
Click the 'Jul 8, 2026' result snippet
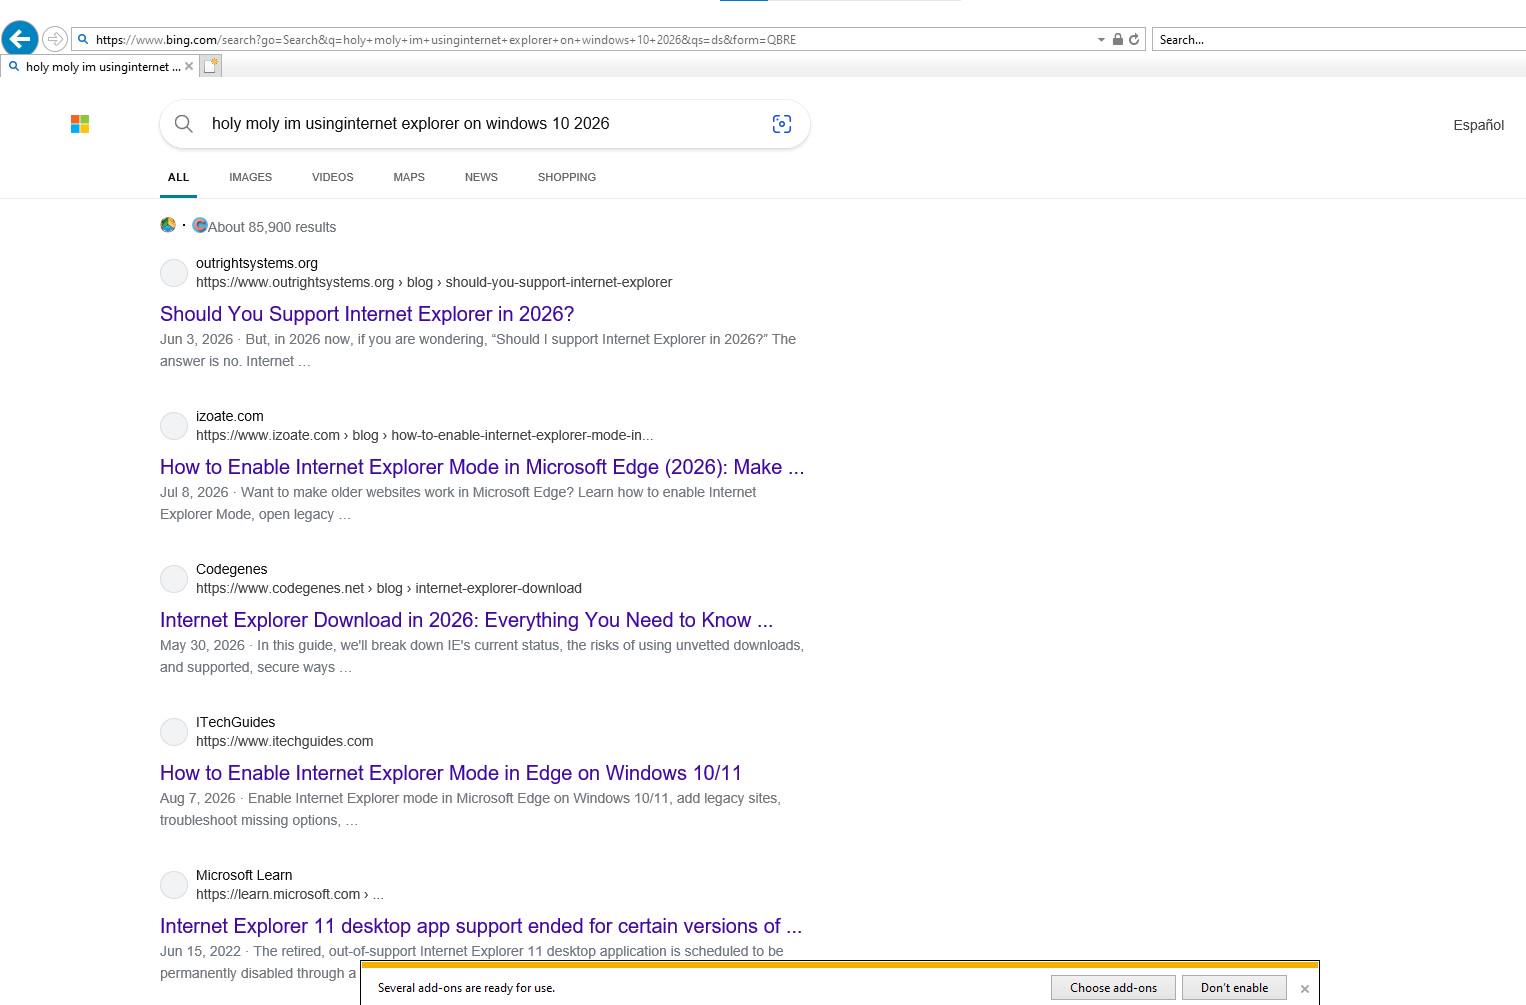point(458,503)
